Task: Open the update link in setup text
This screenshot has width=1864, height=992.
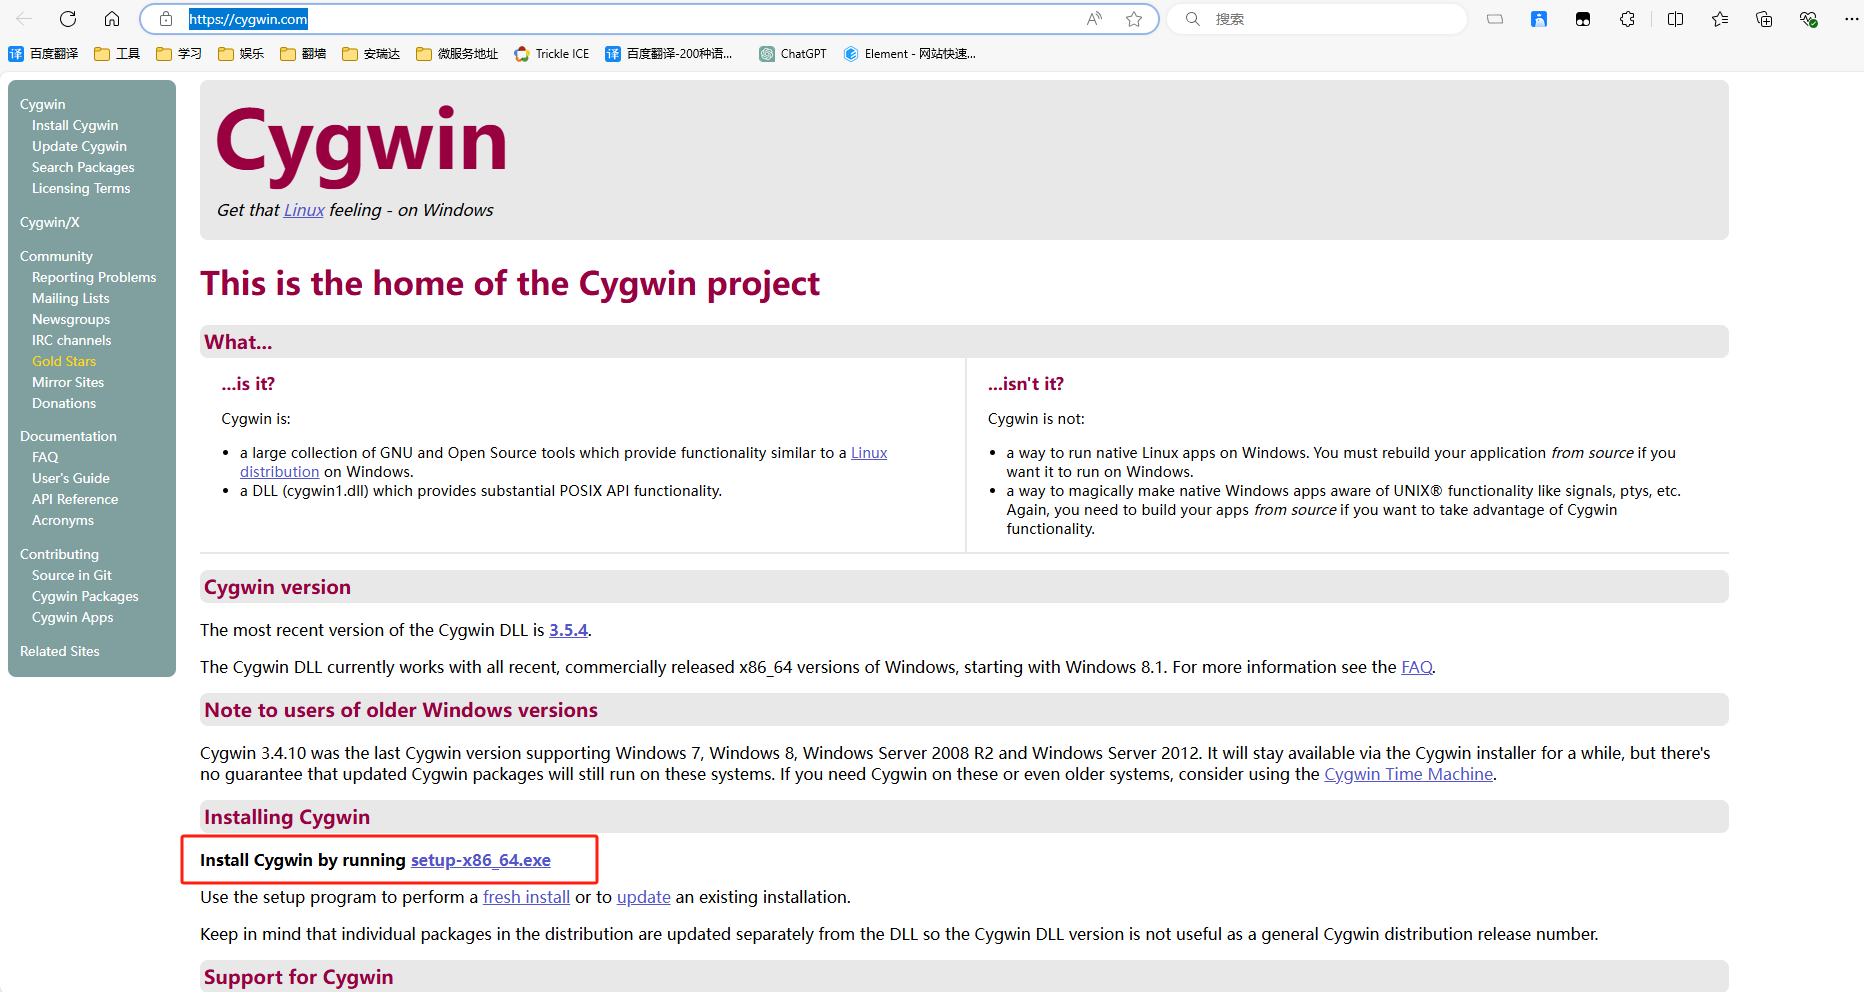Action: [644, 897]
